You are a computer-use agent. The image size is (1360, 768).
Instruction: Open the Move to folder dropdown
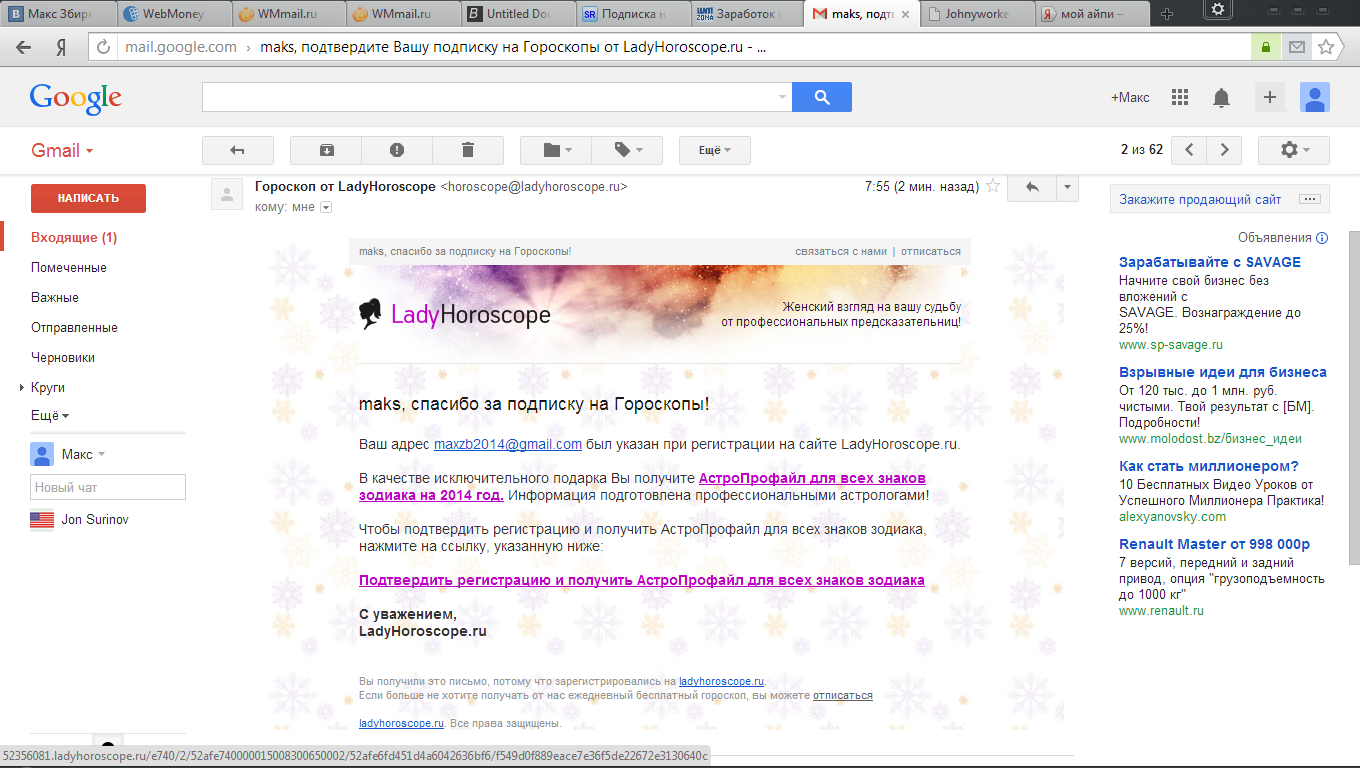click(556, 150)
